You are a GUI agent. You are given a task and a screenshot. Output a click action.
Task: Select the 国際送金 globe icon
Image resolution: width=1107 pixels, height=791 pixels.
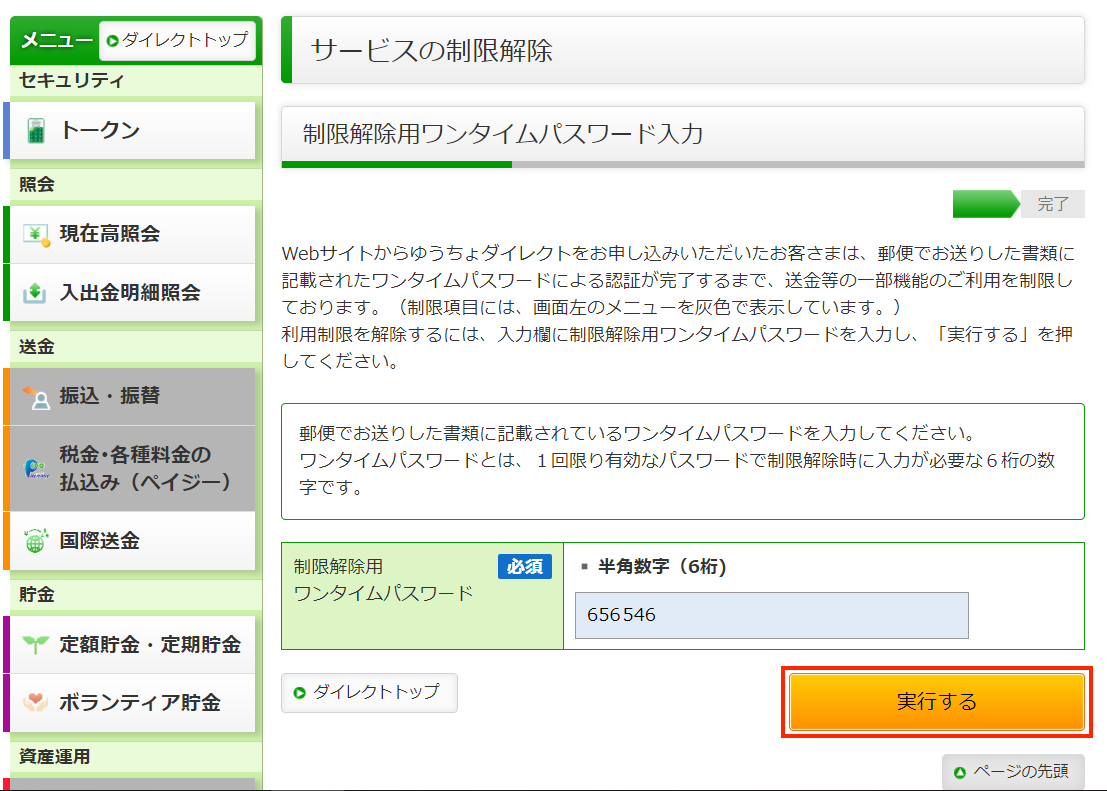[34, 541]
